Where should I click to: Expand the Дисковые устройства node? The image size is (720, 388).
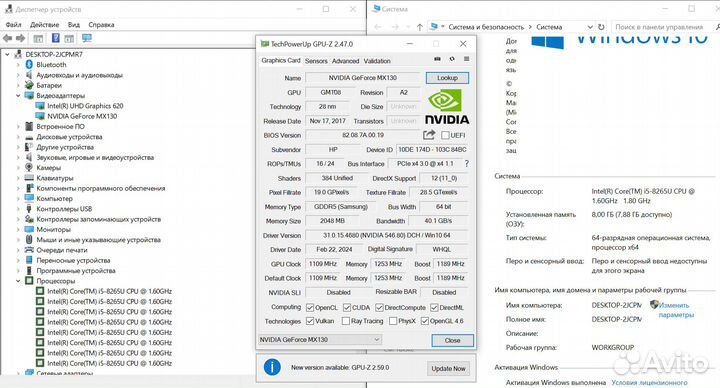click(18, 137)
